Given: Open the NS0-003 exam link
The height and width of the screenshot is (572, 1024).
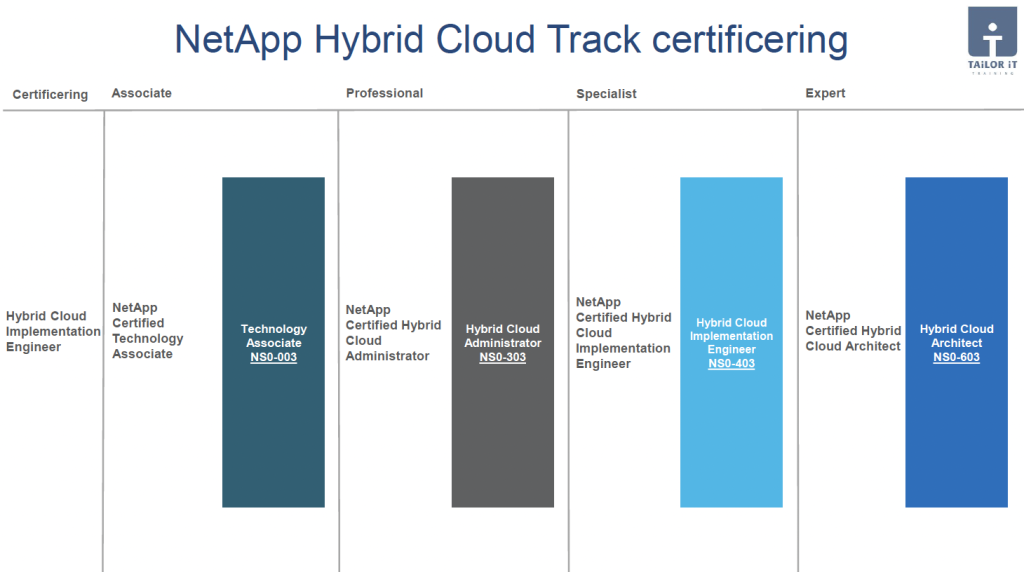Looking at the screenshot, I should tap(274, 357).
